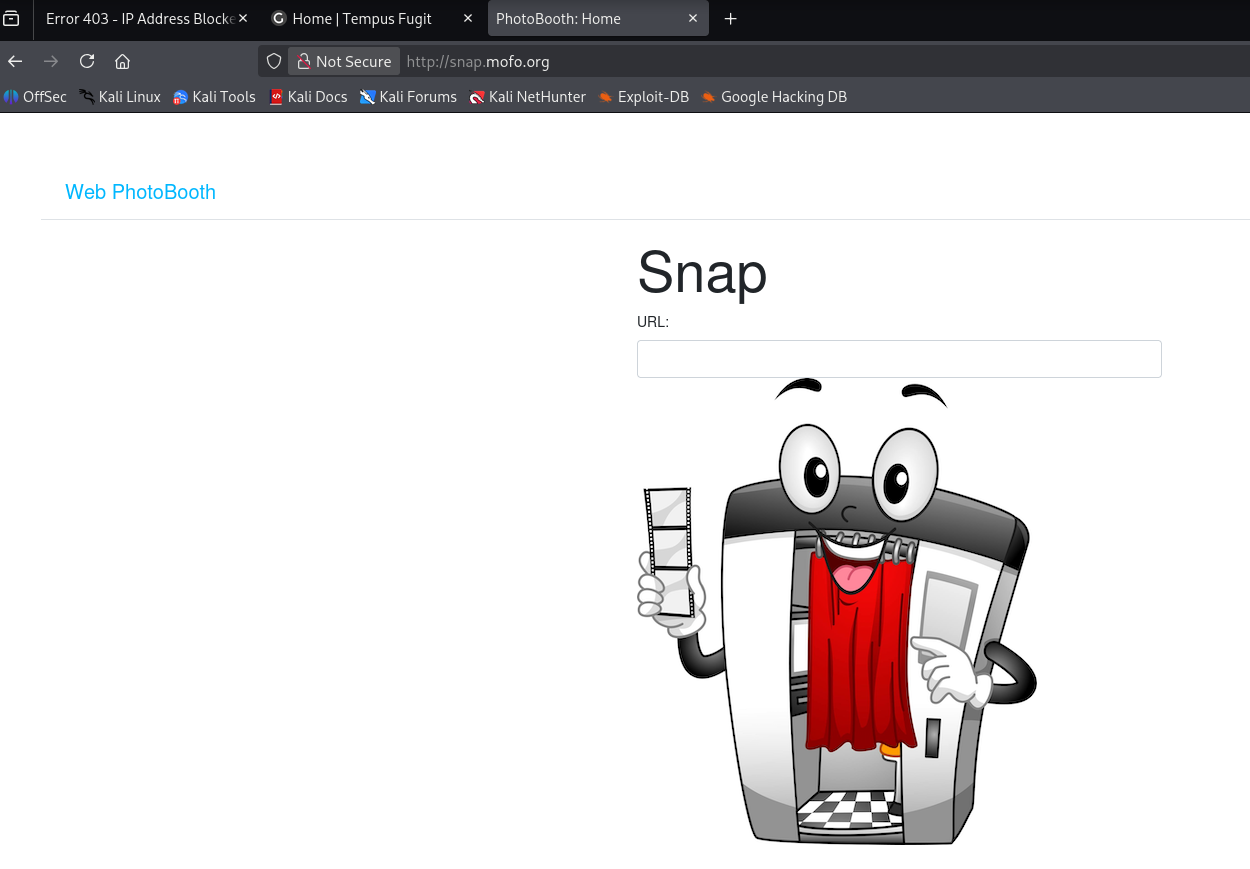Click the URL: label
This screenshot has height=869, width=1250.
[x=653, y=322]
